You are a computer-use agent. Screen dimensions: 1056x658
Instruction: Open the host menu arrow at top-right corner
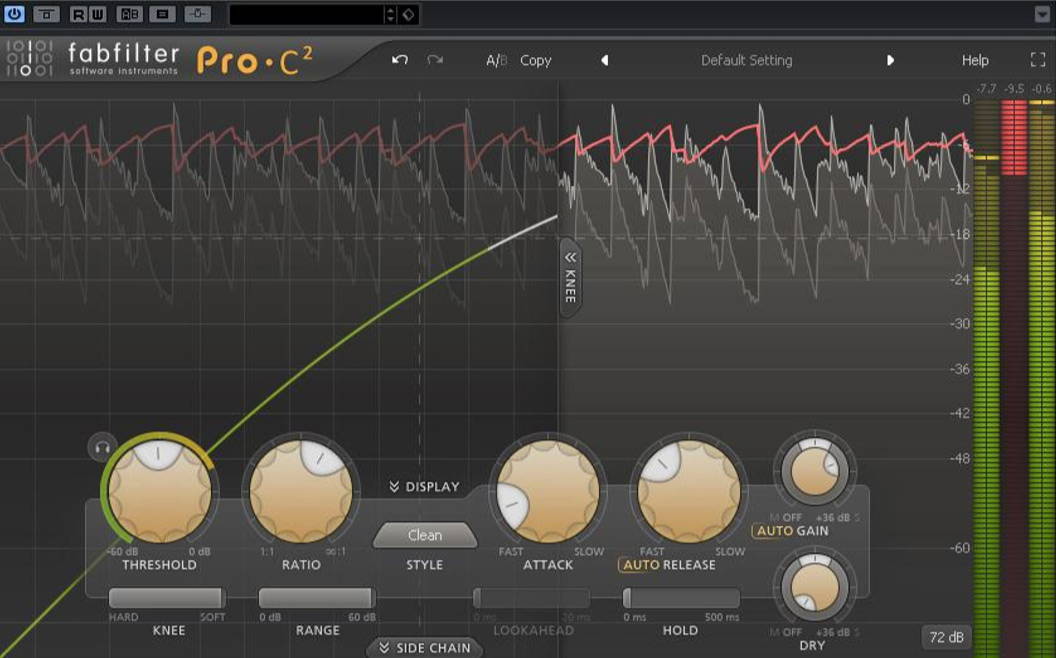pos(1042,14)
